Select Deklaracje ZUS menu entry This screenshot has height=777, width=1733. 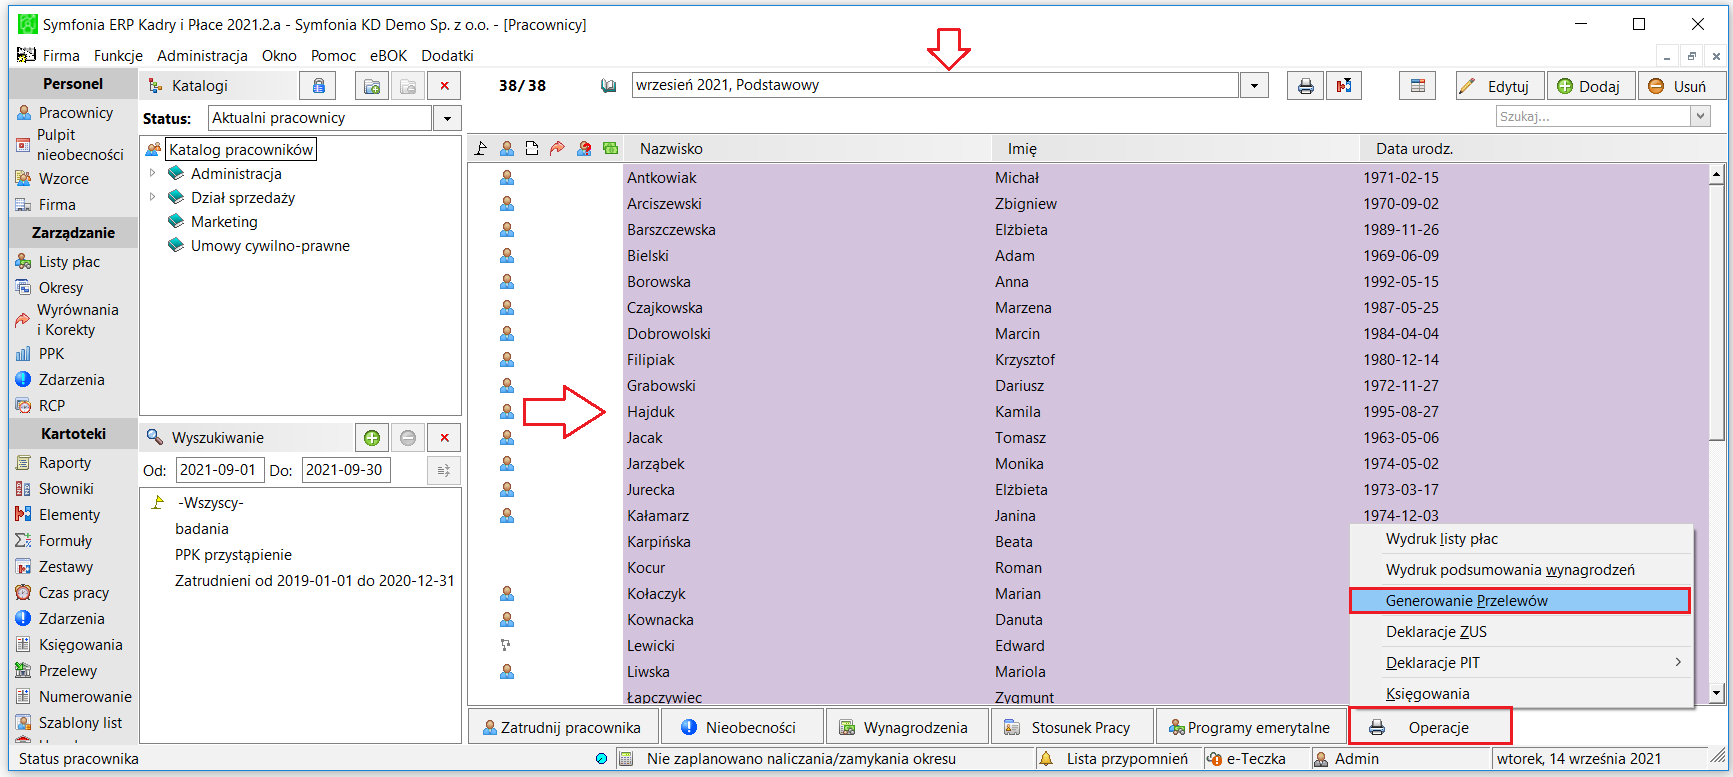1520,632
